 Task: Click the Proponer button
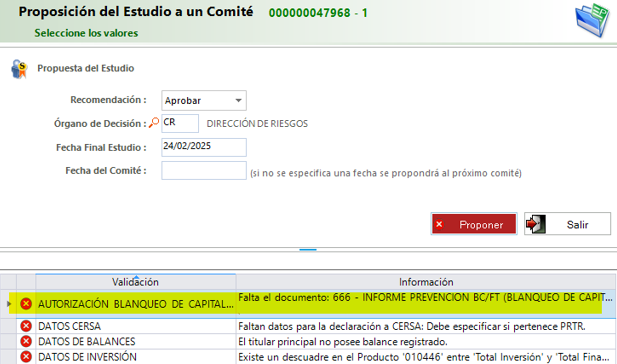[474, 224]
